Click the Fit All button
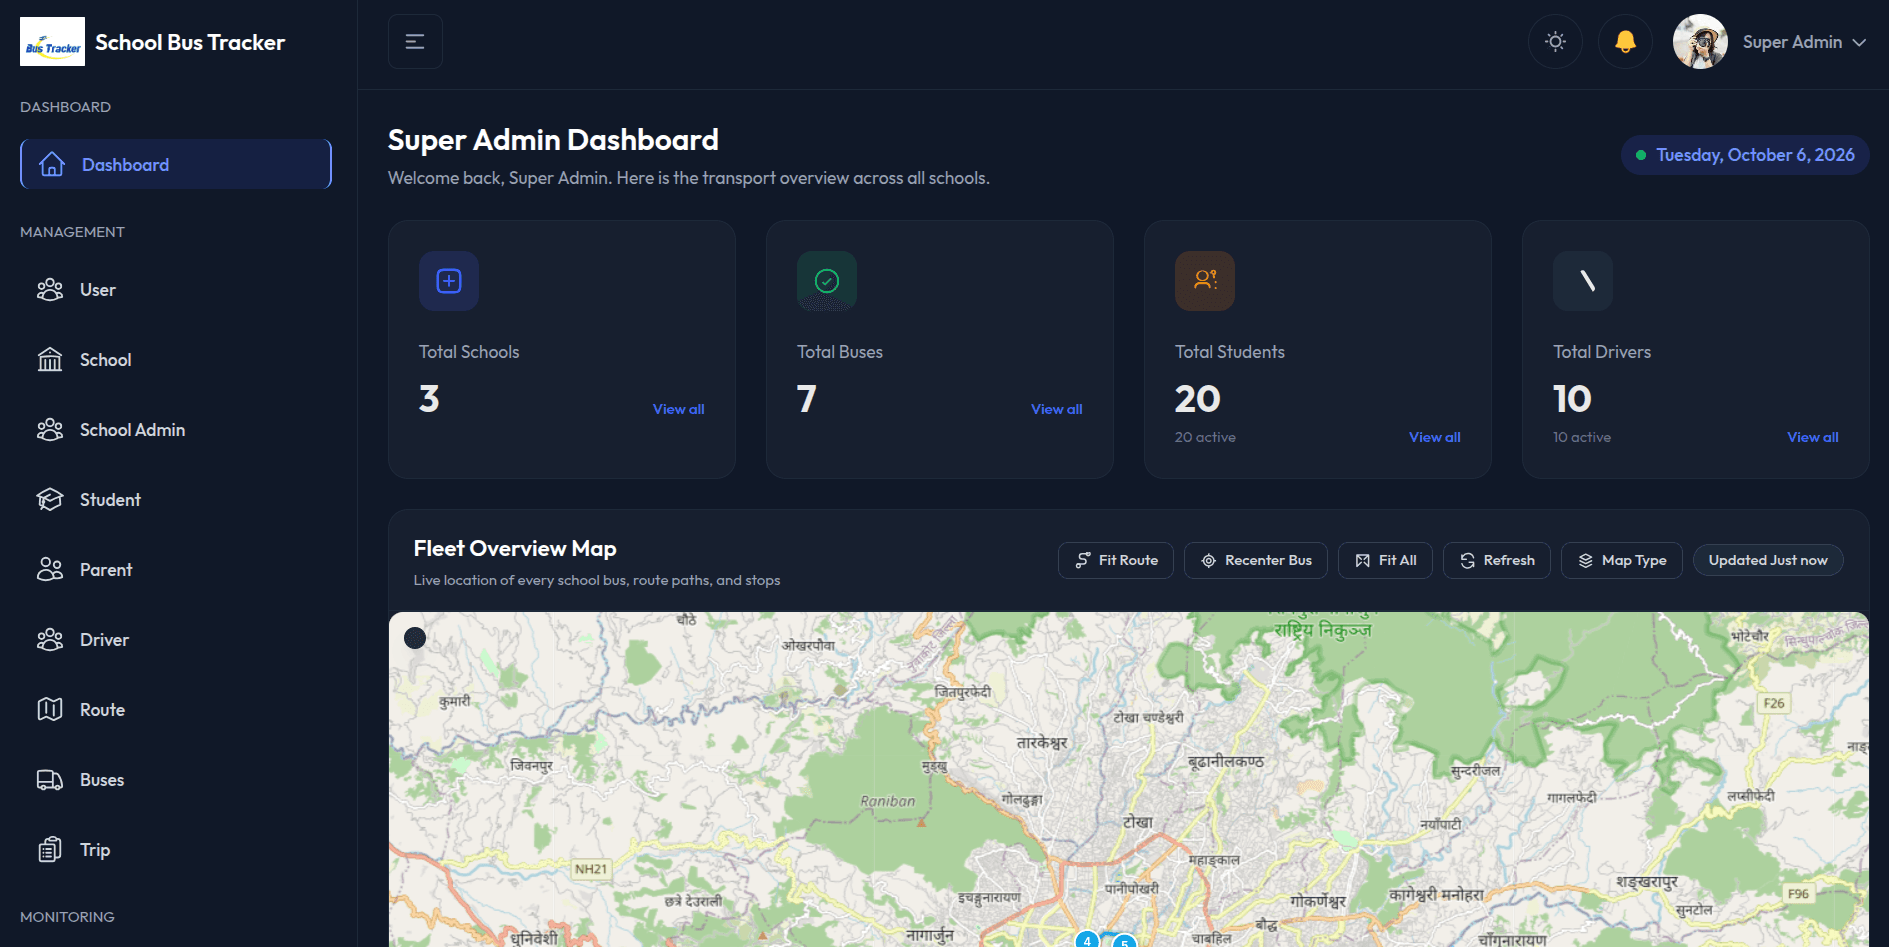This screenshot has width=1889, height=947. 1385,560
